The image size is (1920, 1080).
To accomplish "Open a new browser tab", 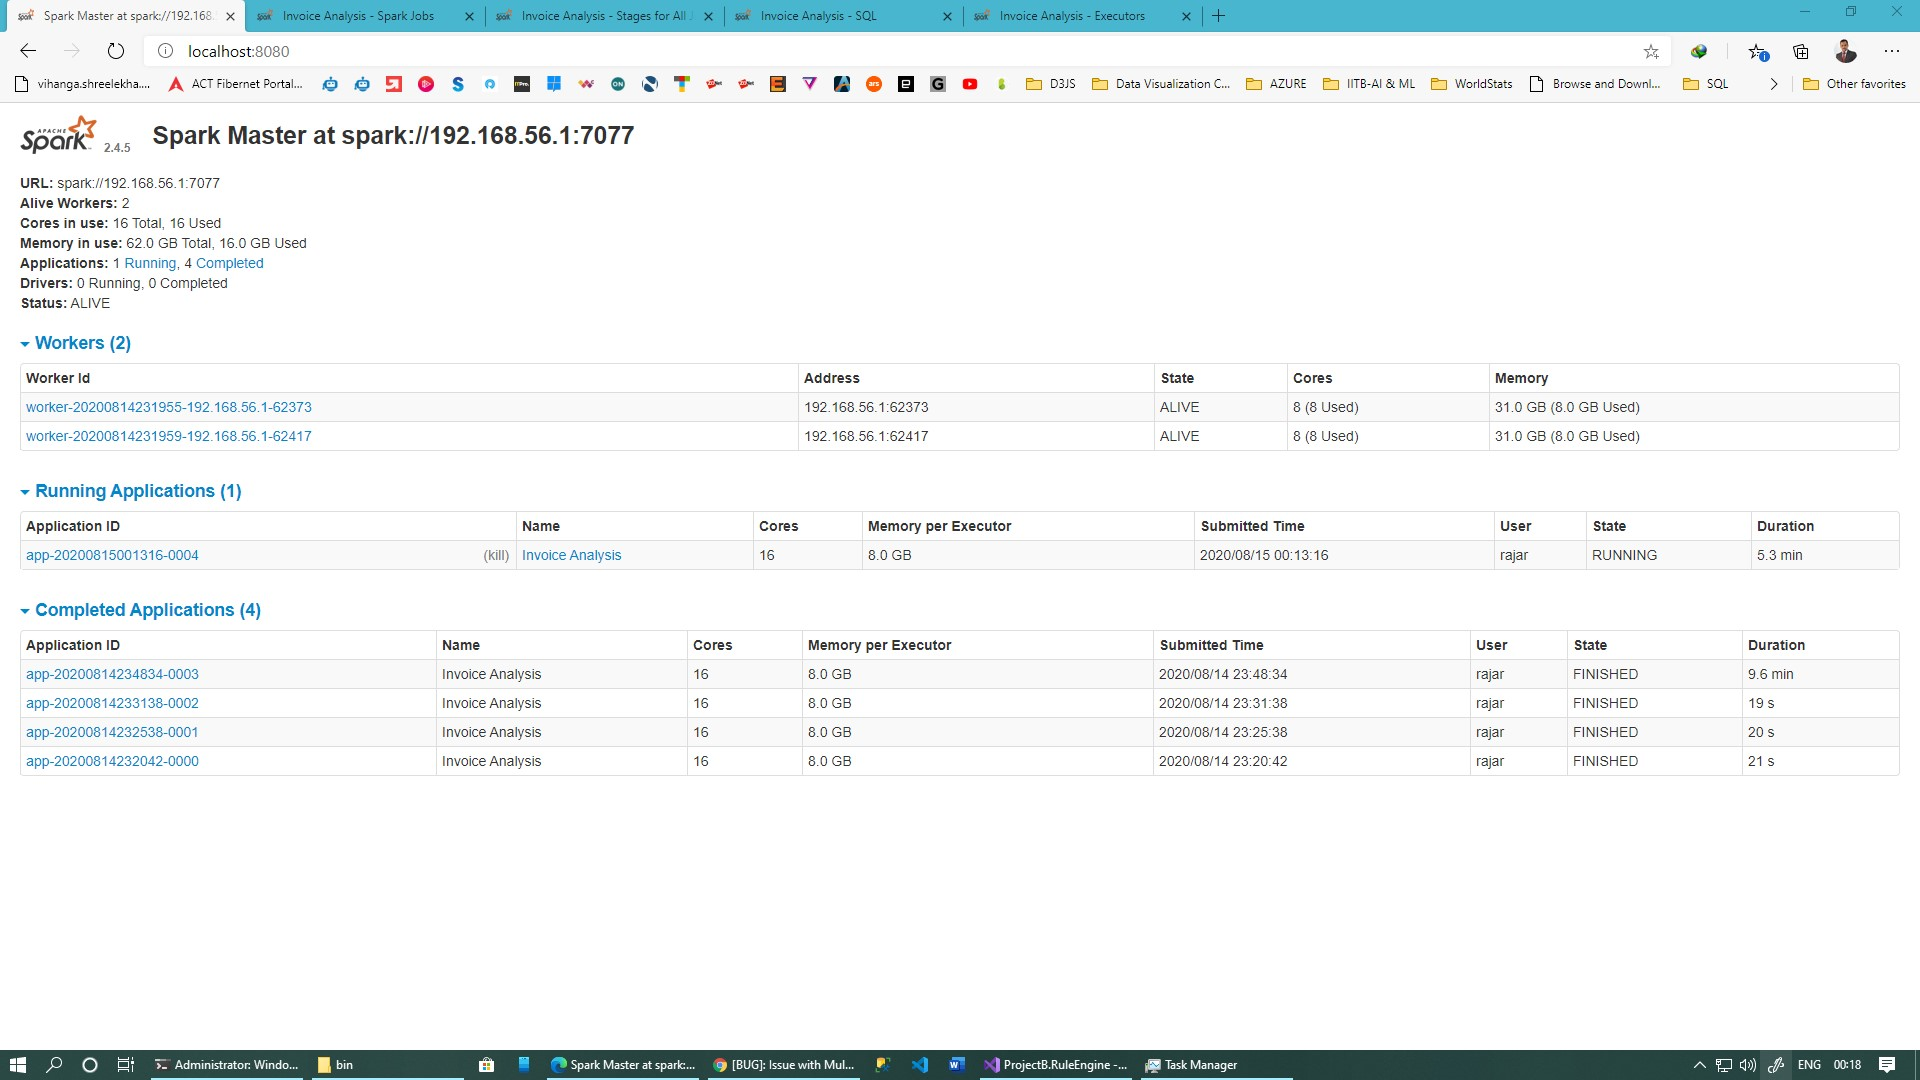I will (1218, 16).
